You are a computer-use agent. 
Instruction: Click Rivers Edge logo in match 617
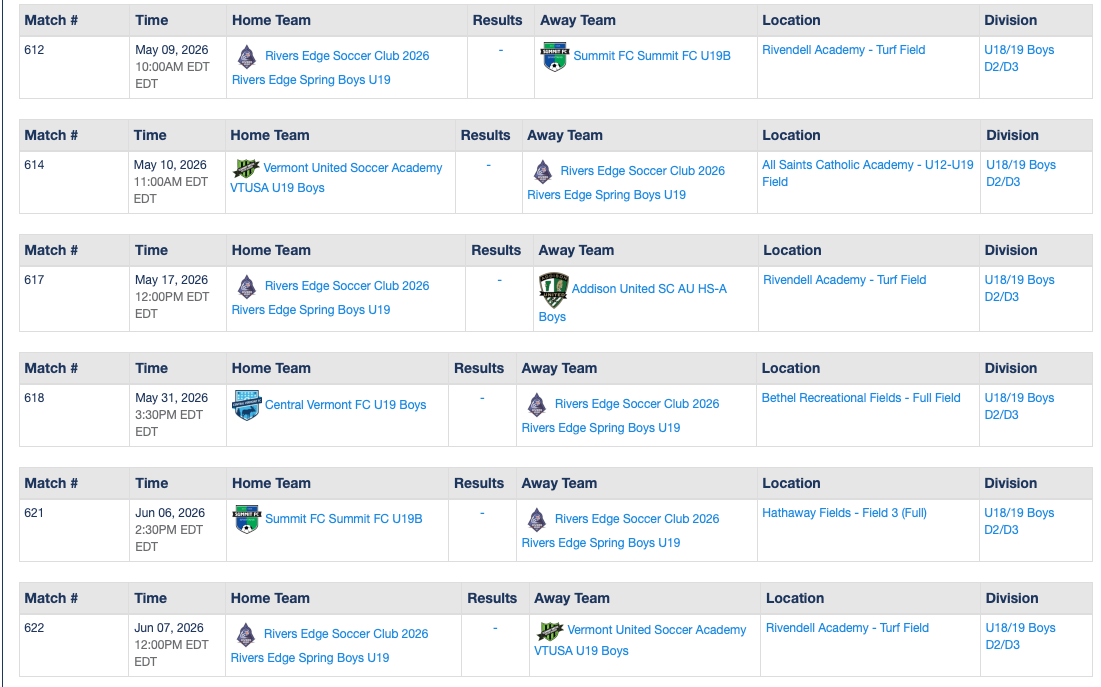click(x=246, y=286)
